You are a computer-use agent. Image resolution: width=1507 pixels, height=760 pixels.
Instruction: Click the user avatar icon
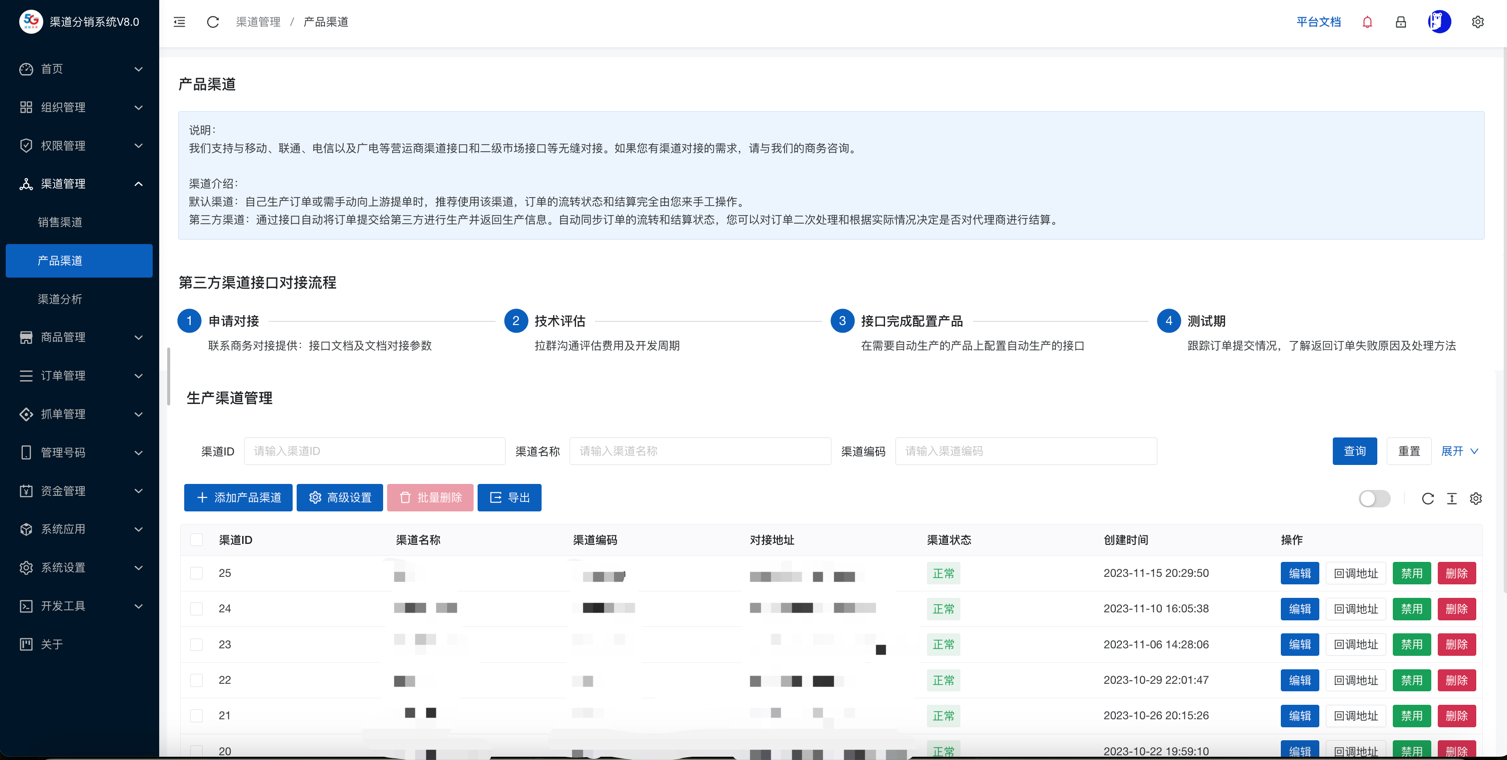[x=1439, y=22]
